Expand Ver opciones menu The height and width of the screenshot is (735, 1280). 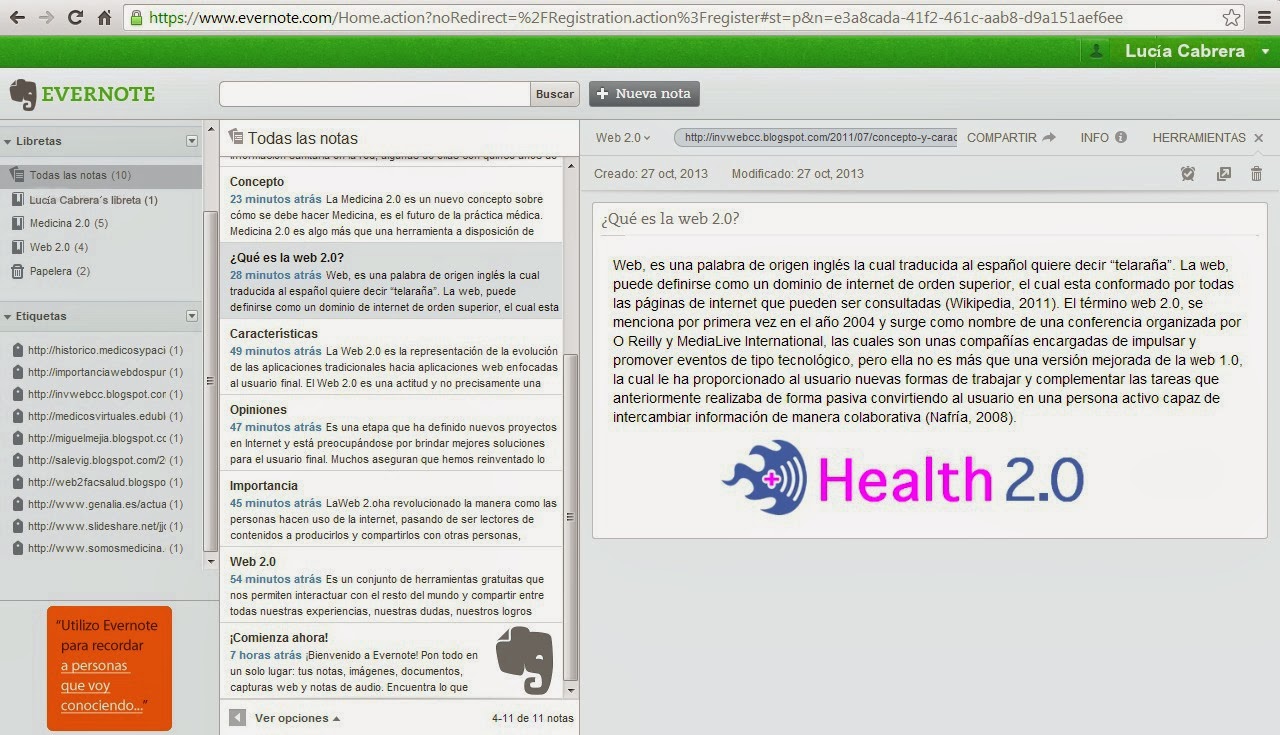point(297,718)
